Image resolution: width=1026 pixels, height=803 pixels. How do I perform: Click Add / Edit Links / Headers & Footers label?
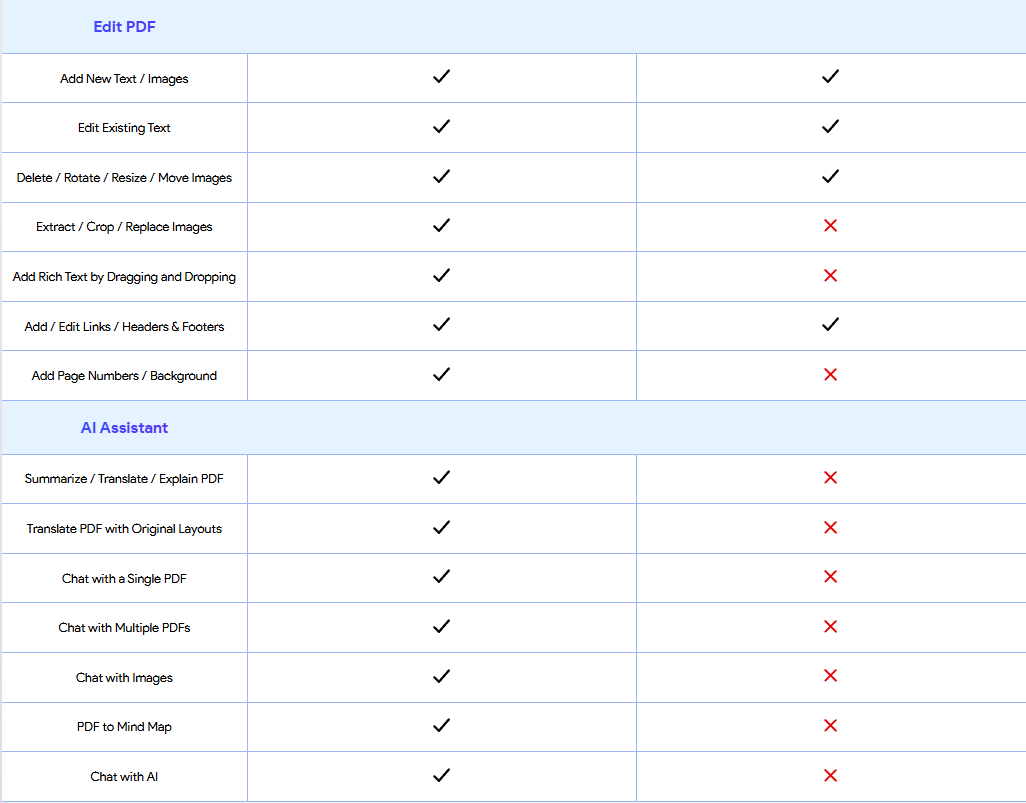click(124, 327)
